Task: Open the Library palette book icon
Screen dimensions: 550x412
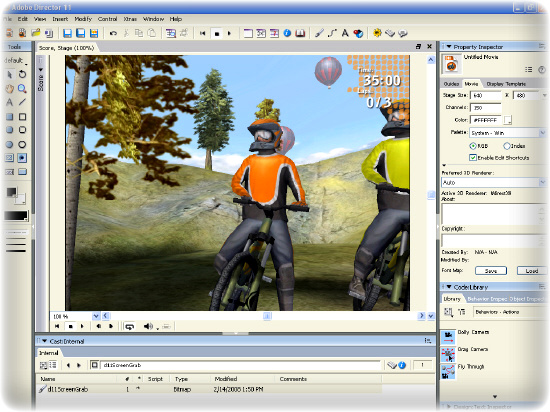Action: point(300,33)
